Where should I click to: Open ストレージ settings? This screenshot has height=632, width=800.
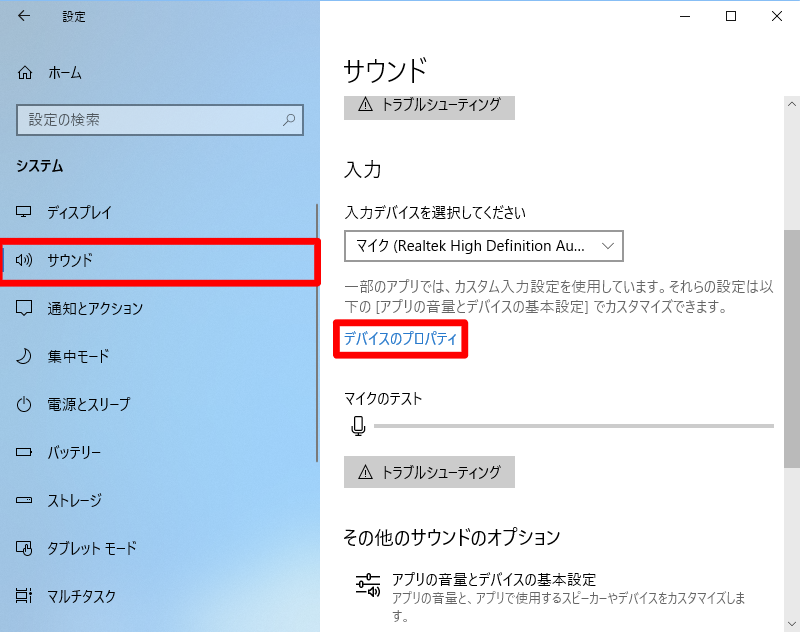pos(158,500)
